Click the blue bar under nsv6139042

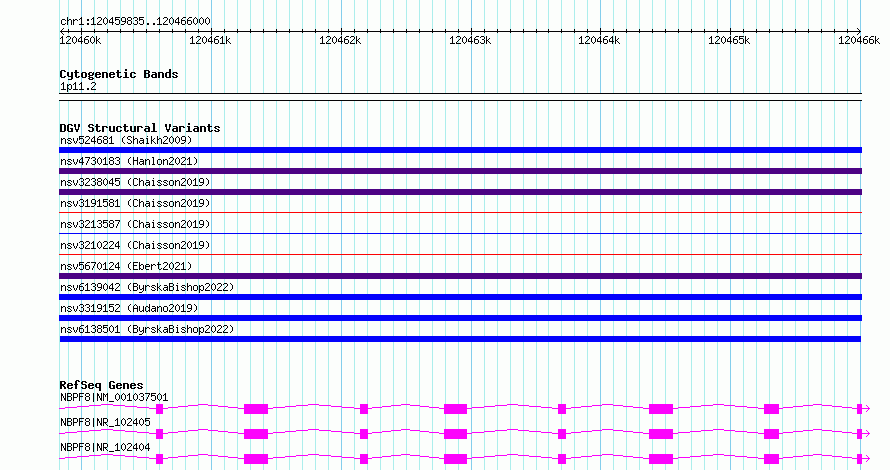coord(460,297)
